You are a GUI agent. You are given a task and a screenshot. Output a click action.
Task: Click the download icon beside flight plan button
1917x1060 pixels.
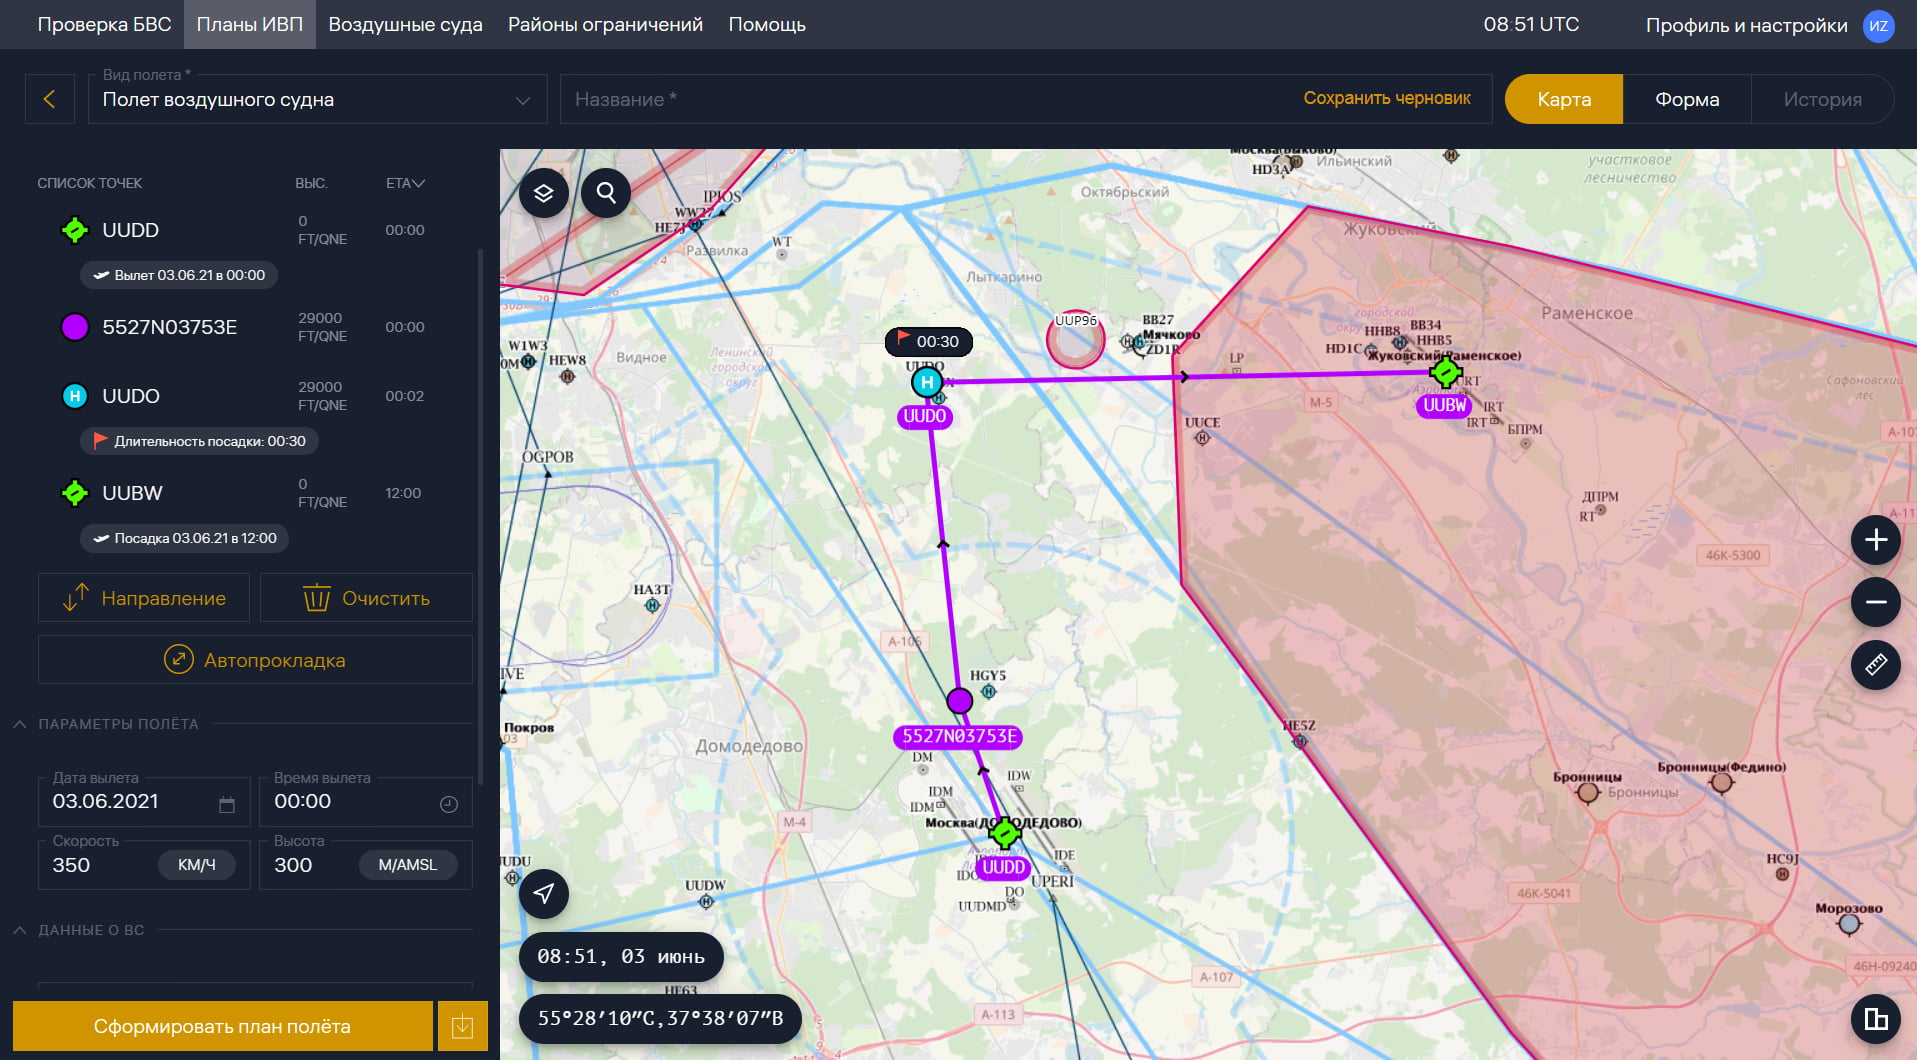[x=462, y=1026]
